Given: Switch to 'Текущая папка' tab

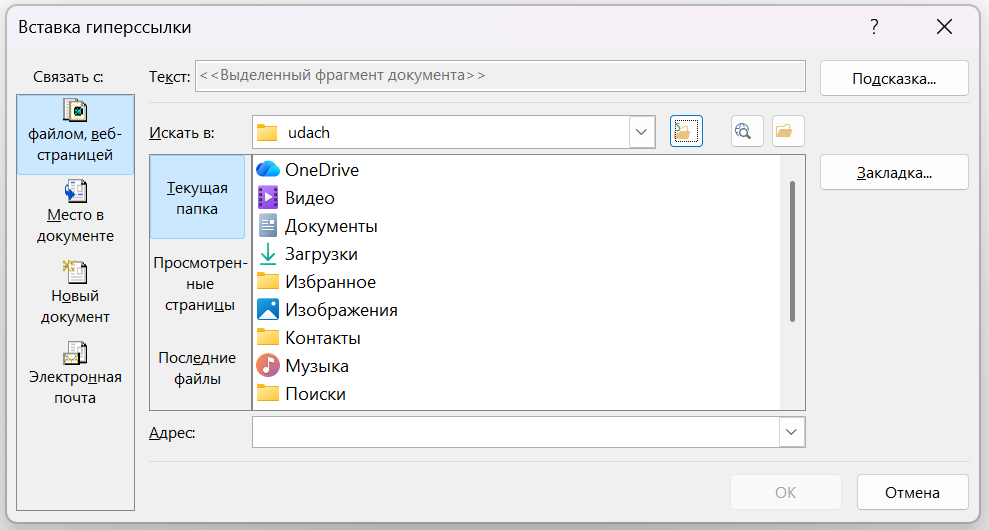Looking at the screenshot, I should coord(197,197).
